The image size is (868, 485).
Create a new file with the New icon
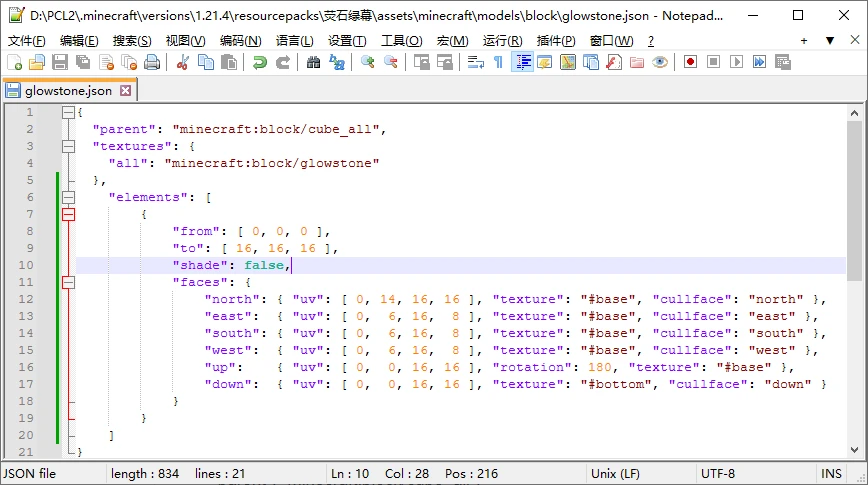coord(14,62)
